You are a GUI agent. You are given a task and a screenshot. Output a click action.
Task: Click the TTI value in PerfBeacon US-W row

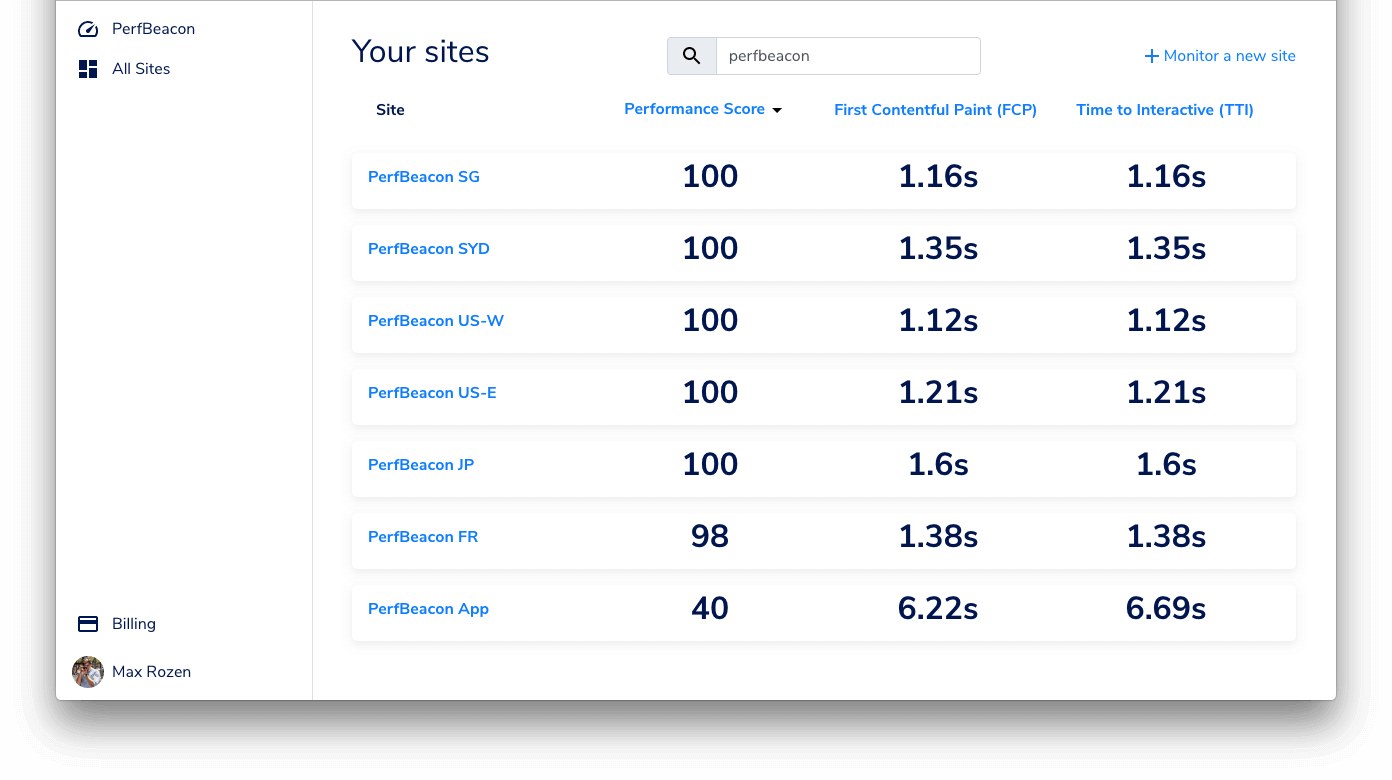point(1166,320)
